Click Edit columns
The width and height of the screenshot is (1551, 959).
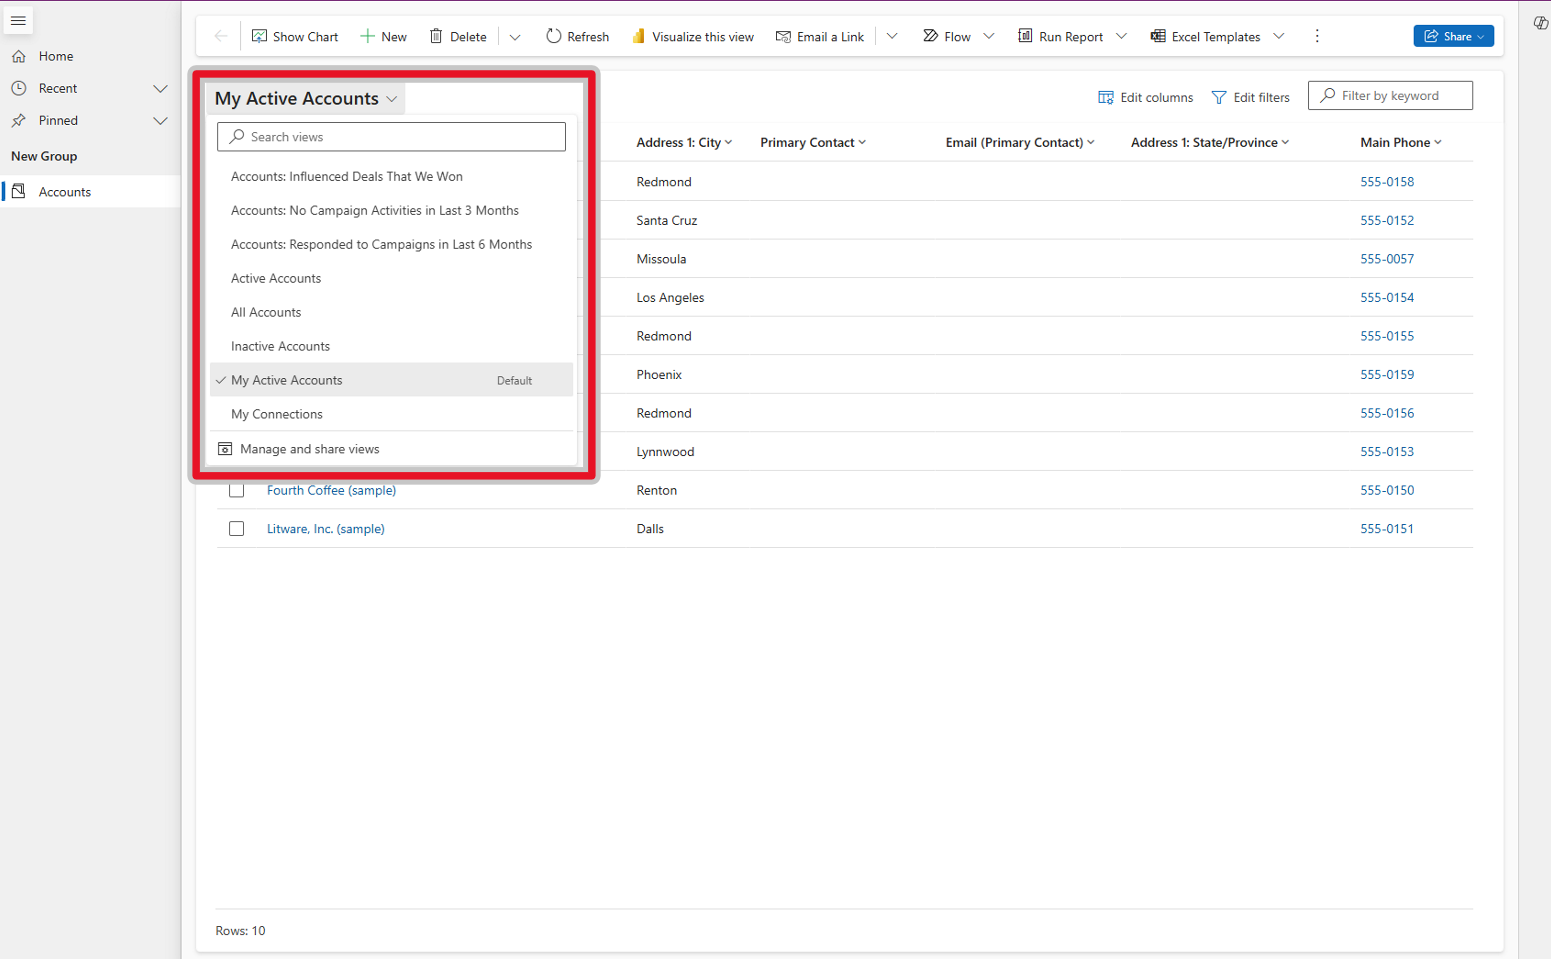pos(1145,97)
